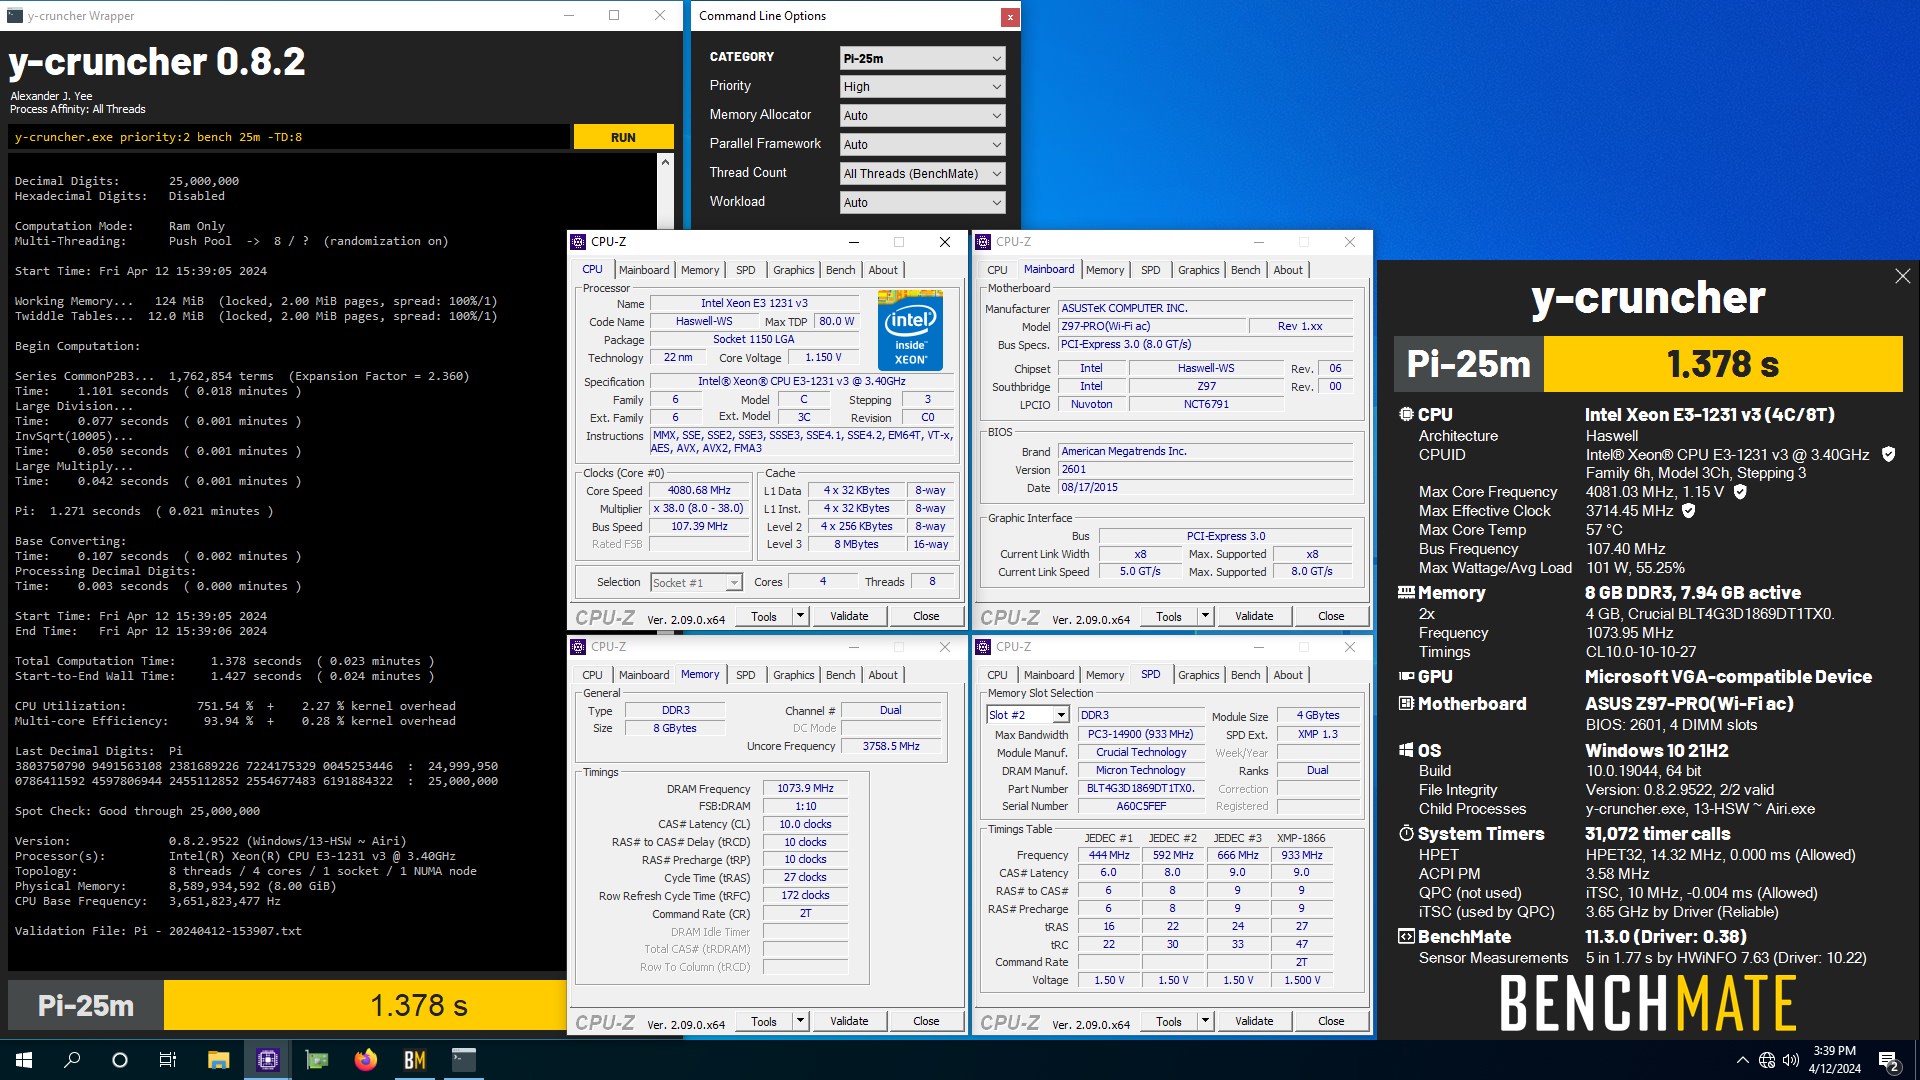This screenshot has width=1920, height=1080.
Task: Click Part Number BLT4G3D1869DT1TX0 field
Action: [x=1140, y=788]
